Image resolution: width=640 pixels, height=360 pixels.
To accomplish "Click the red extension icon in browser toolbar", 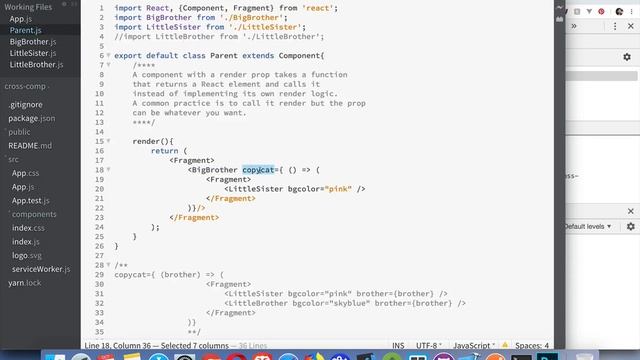I will (601, 11).
